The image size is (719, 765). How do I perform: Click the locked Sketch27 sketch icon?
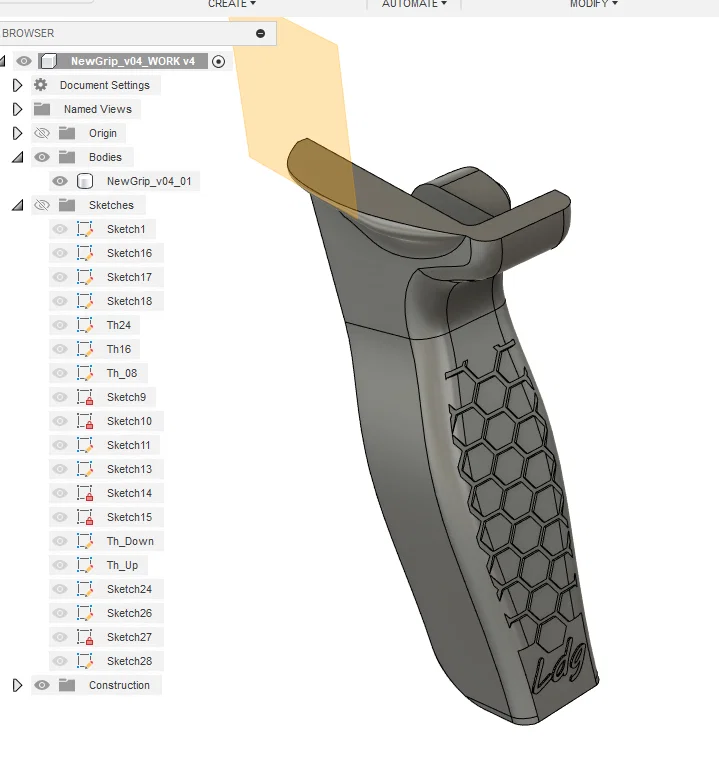(85, 637)
